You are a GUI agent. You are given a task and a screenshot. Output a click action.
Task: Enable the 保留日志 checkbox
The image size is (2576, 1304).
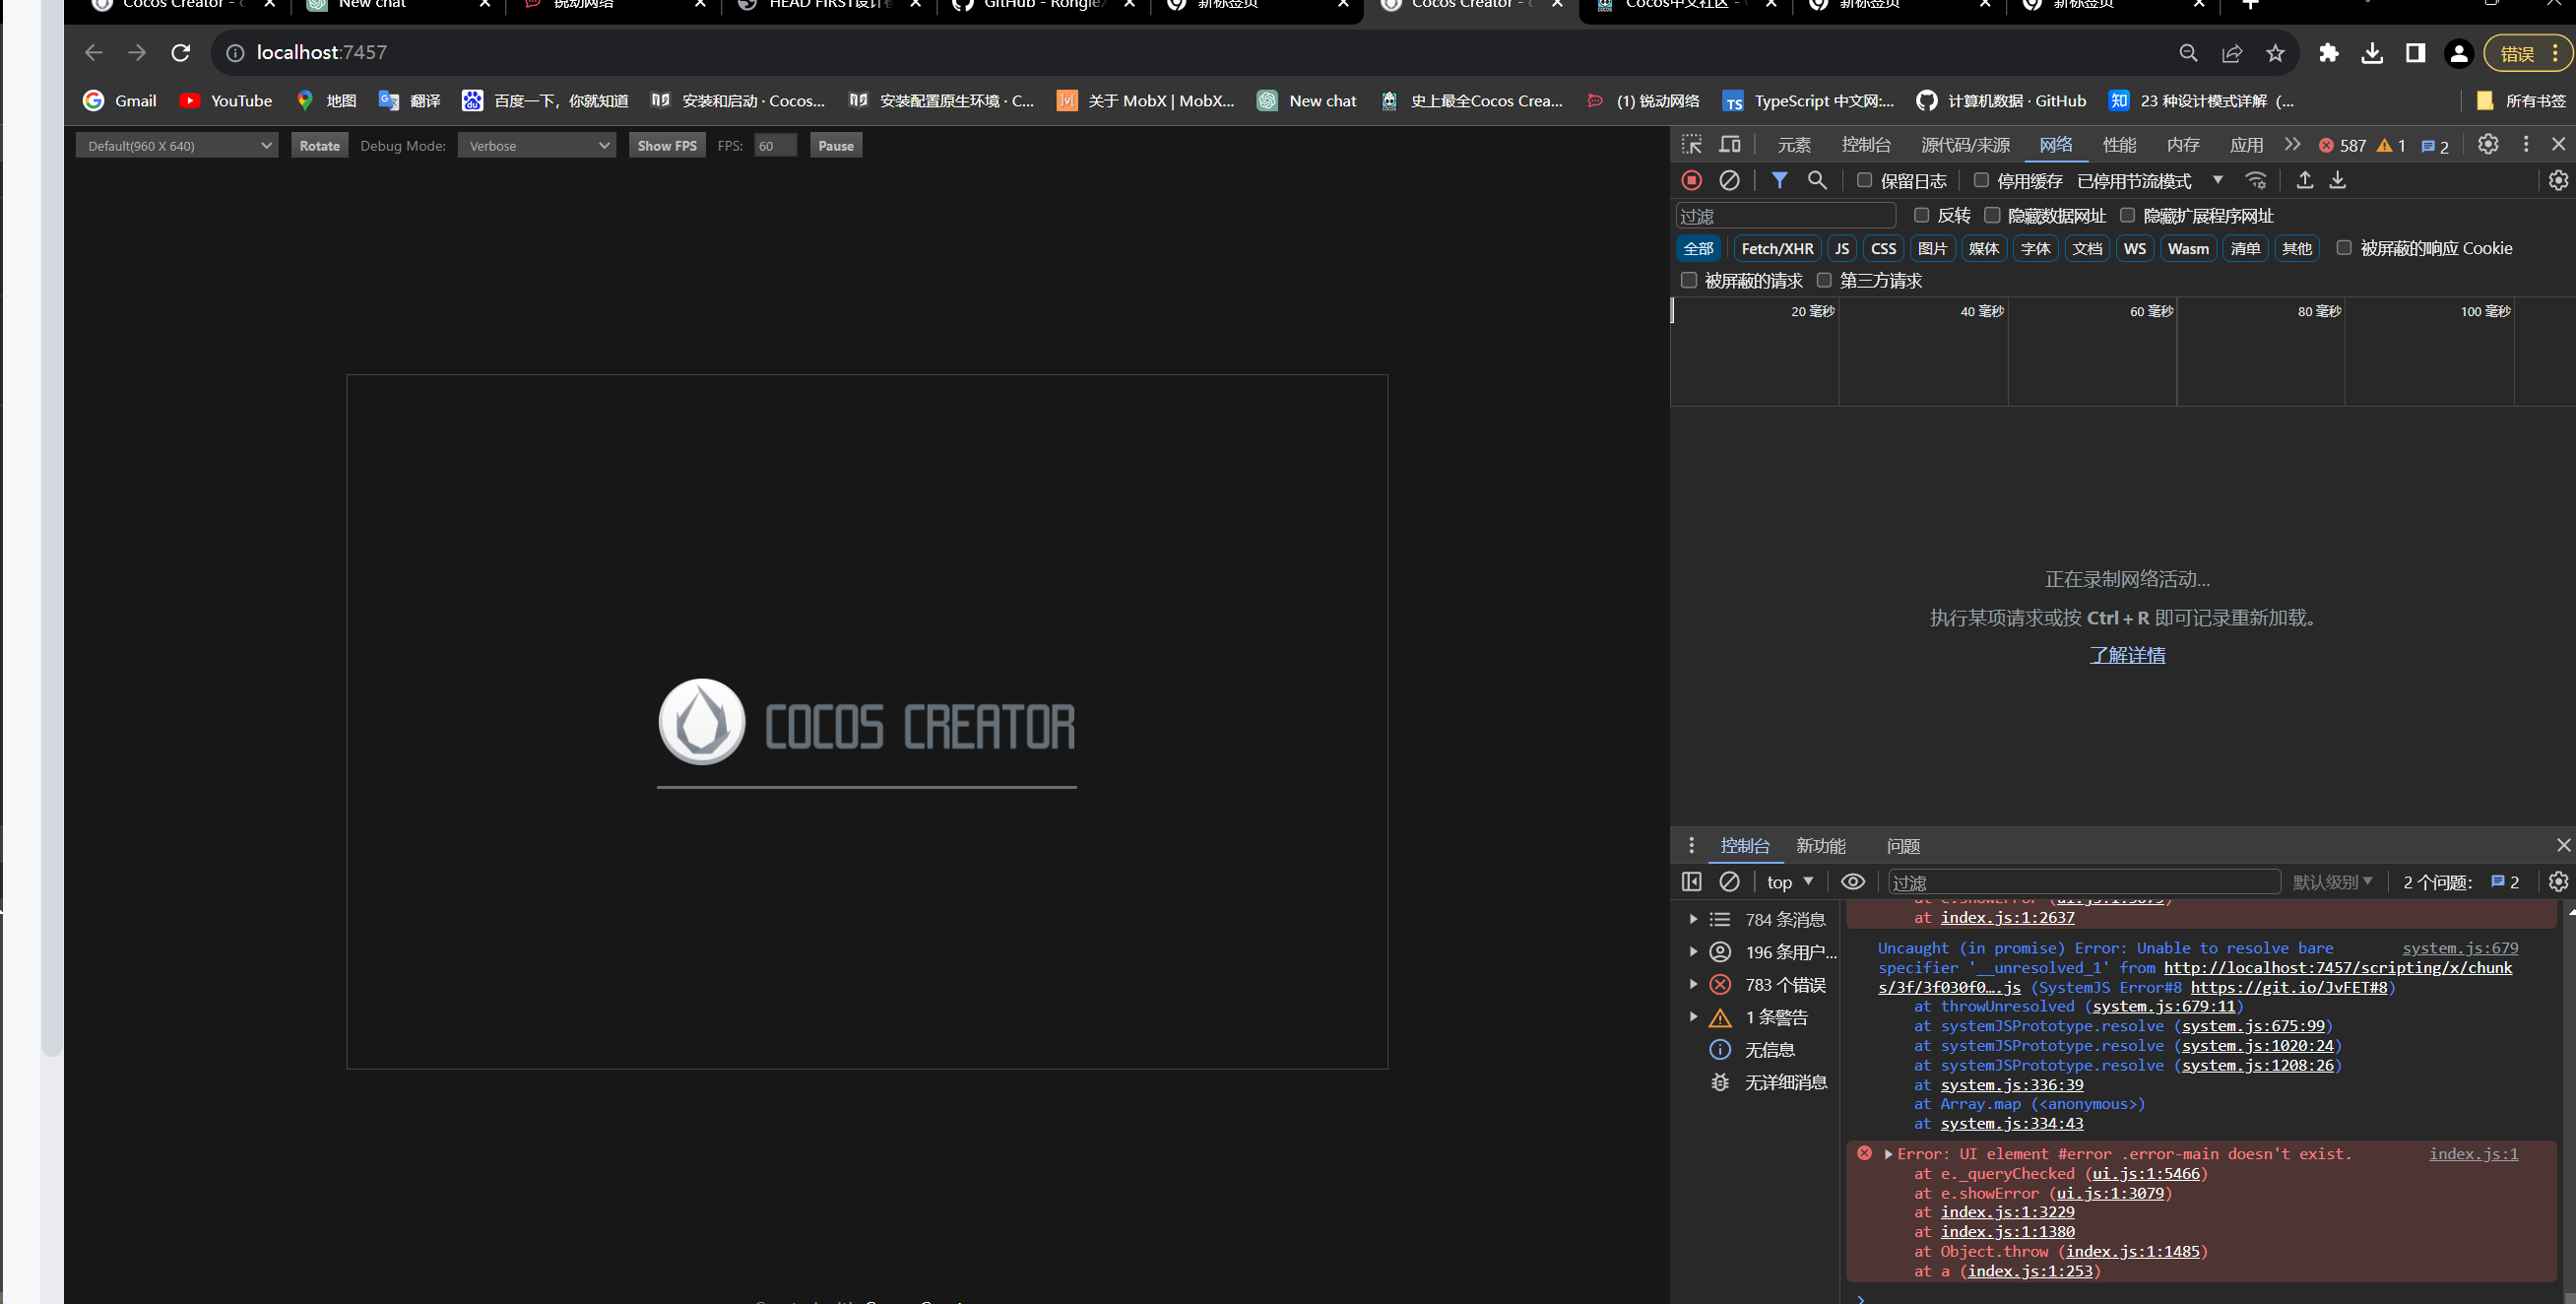[x=1865, y=180]
